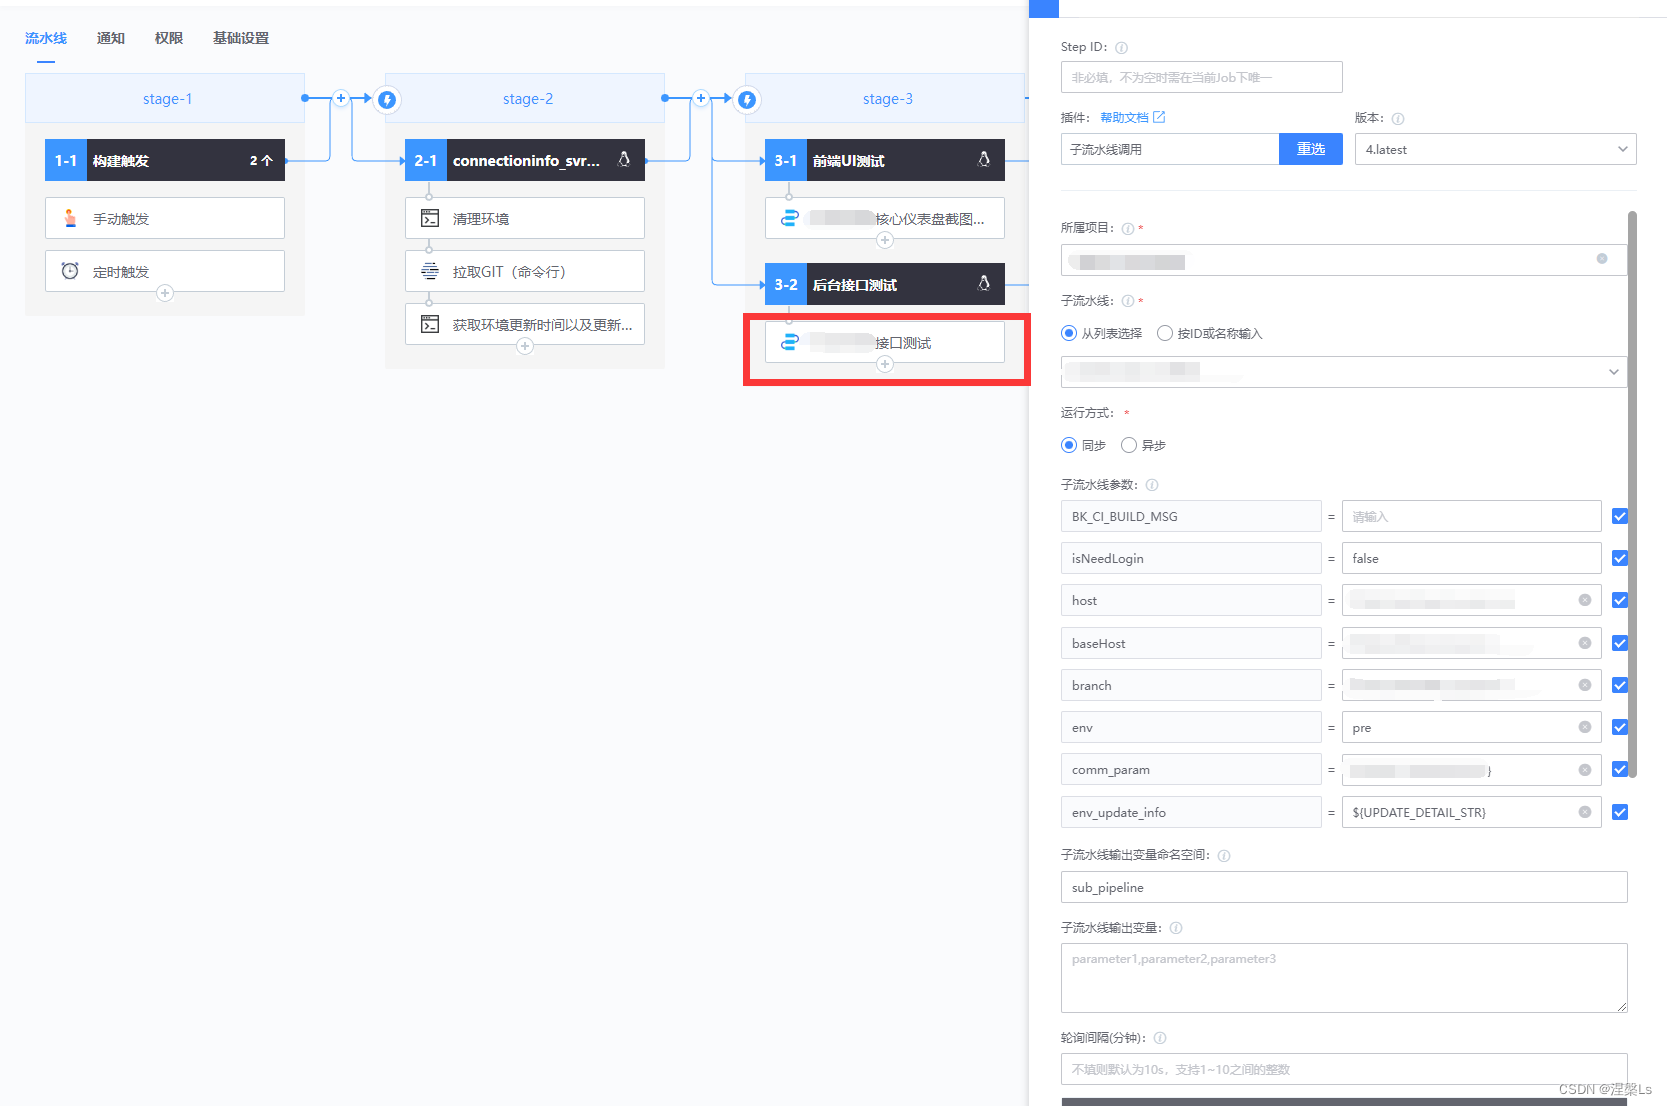This screenshot has height=1106, width=1667.
Task: Click the stage-2 header
Action: click(x=525, y=98)
